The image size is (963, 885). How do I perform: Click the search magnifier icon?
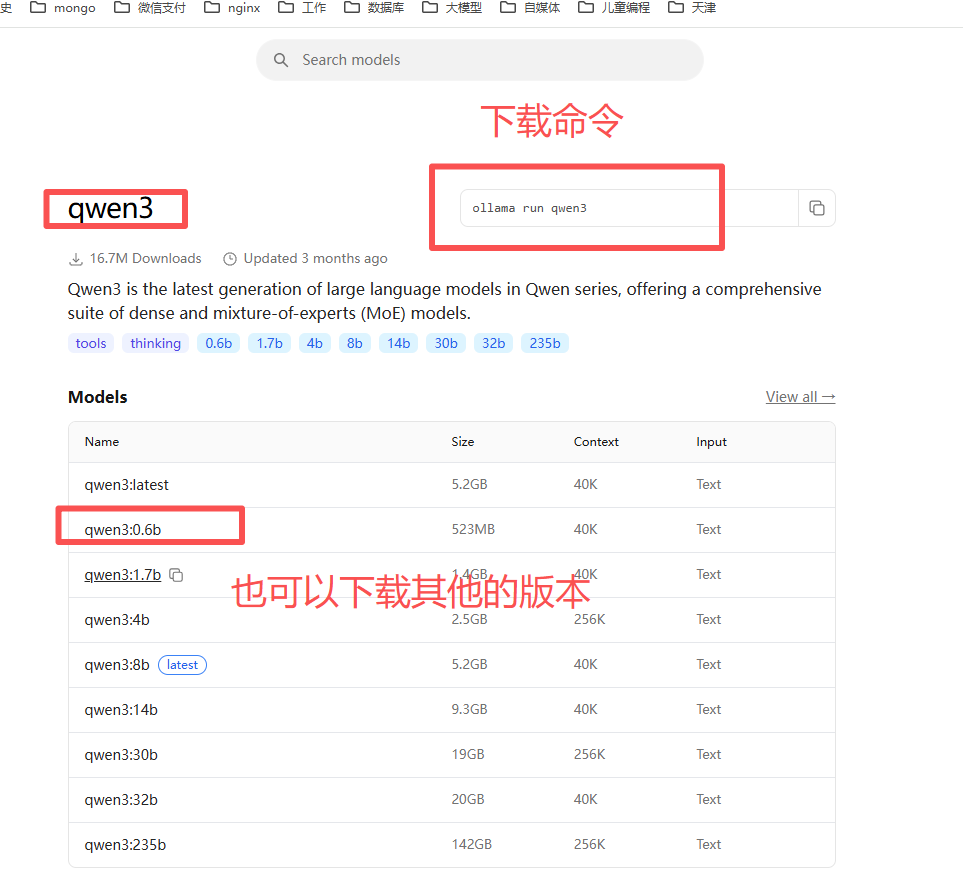pyautogui.click(x=281, y=60)
